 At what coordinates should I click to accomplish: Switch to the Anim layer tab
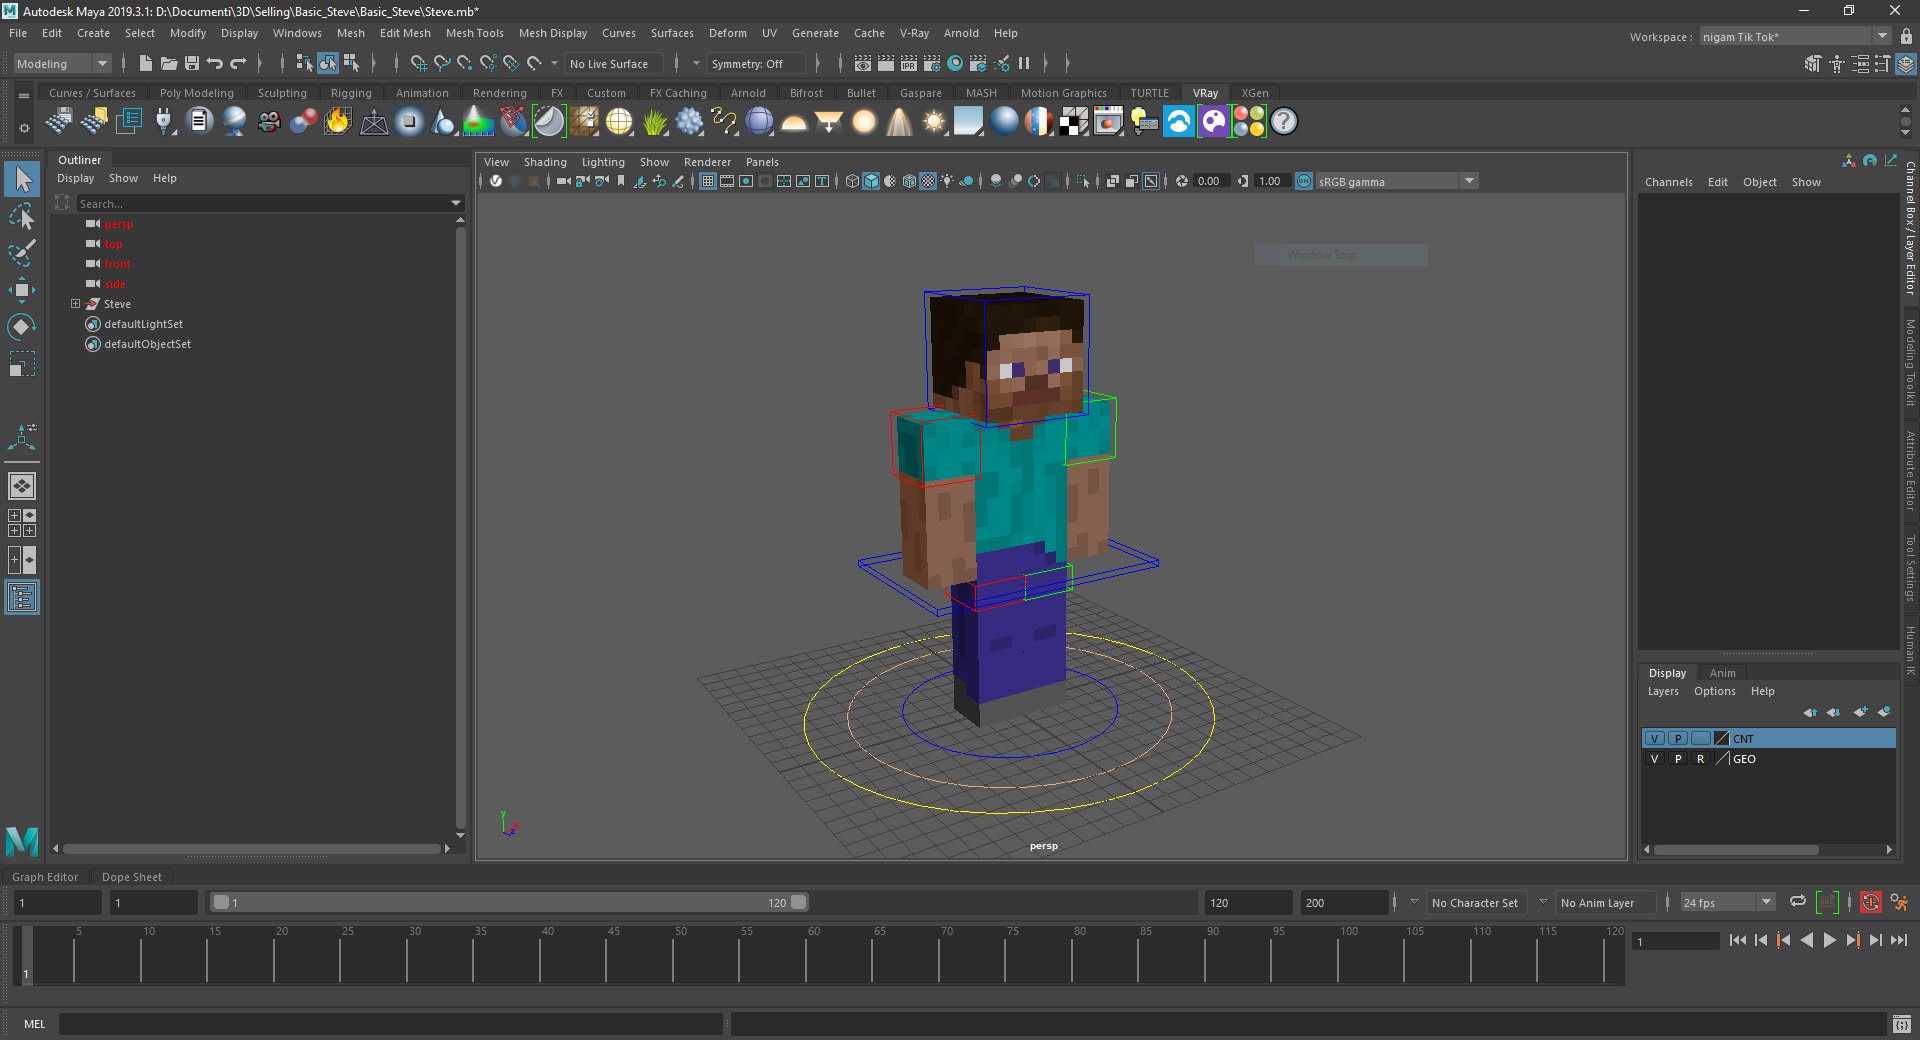pos(1722,673)
